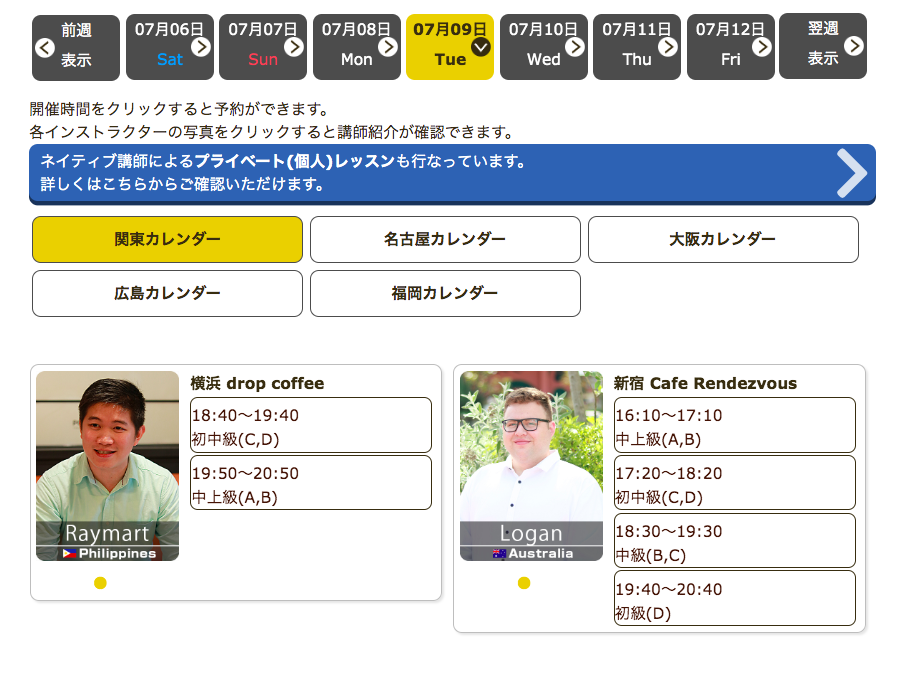The width and height of the screenshot is (907, 687).
Task: Click the next week arrow icon
Action: click(853, 46)
